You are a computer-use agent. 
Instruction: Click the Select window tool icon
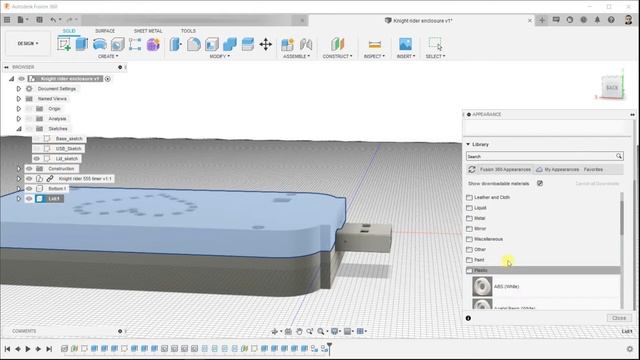pyautogui.click(x=436, y=44)
